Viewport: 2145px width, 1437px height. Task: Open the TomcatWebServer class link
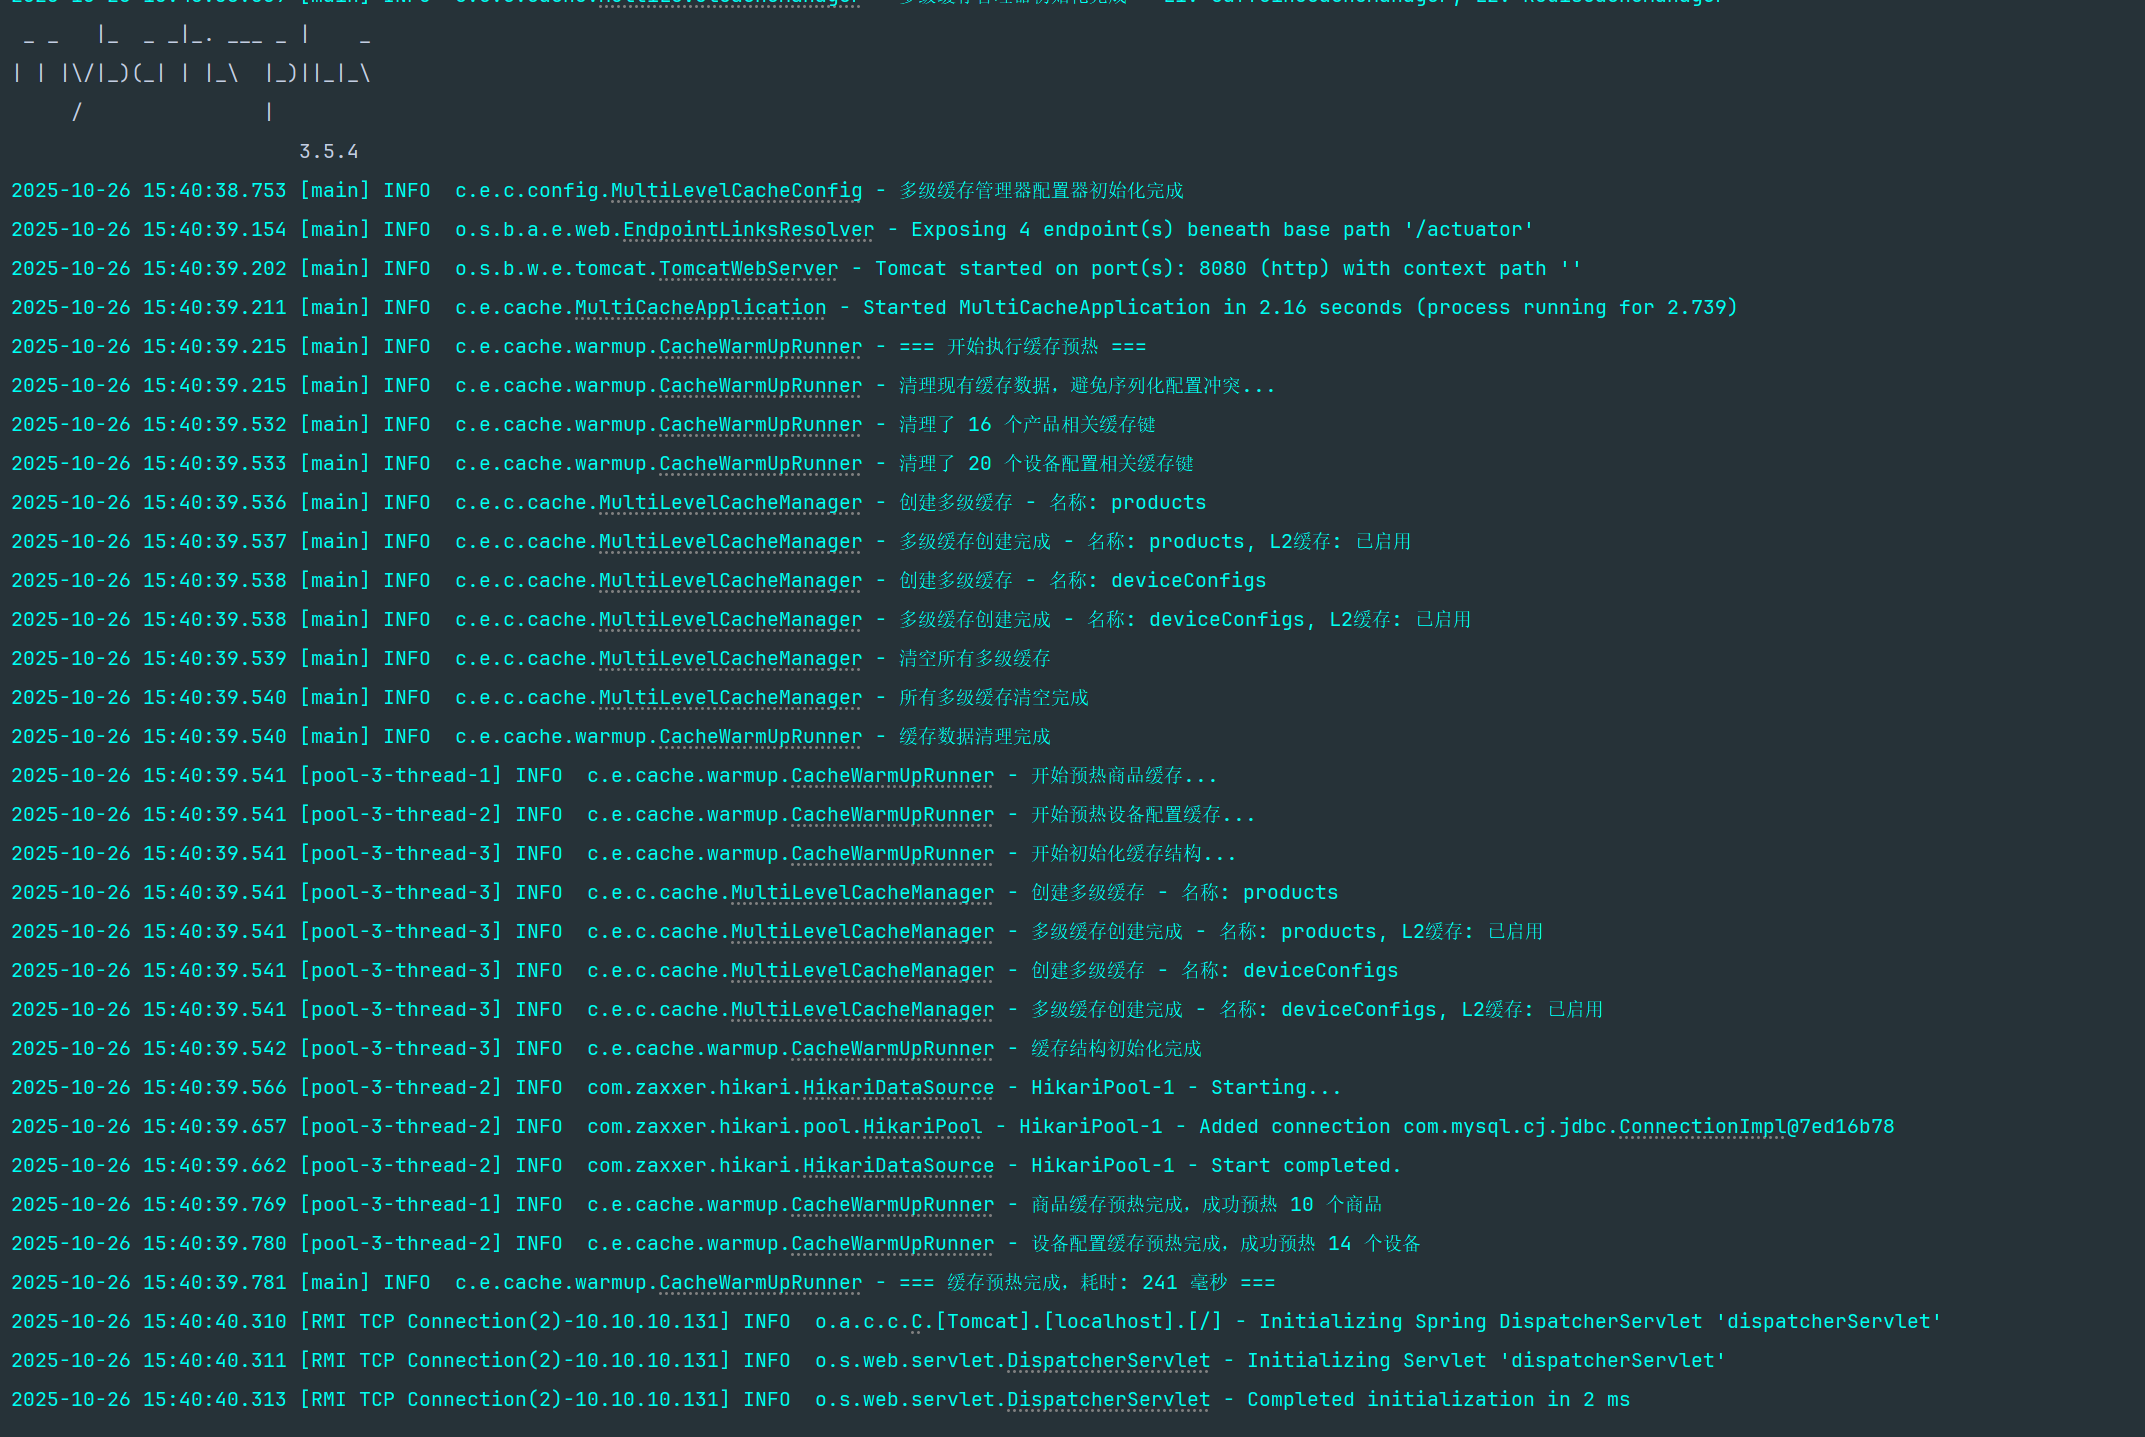[748, 269]
